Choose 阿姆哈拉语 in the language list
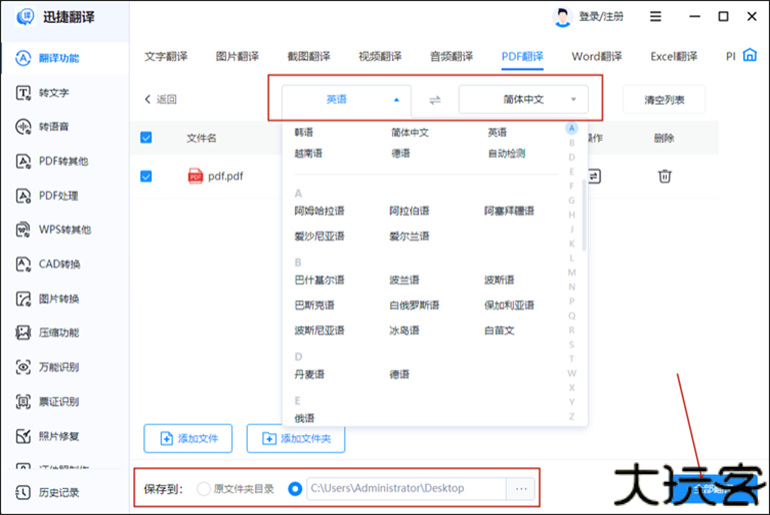Image resolution: width=770 pixels, height=515 pixels. click(x=319, y=211)
